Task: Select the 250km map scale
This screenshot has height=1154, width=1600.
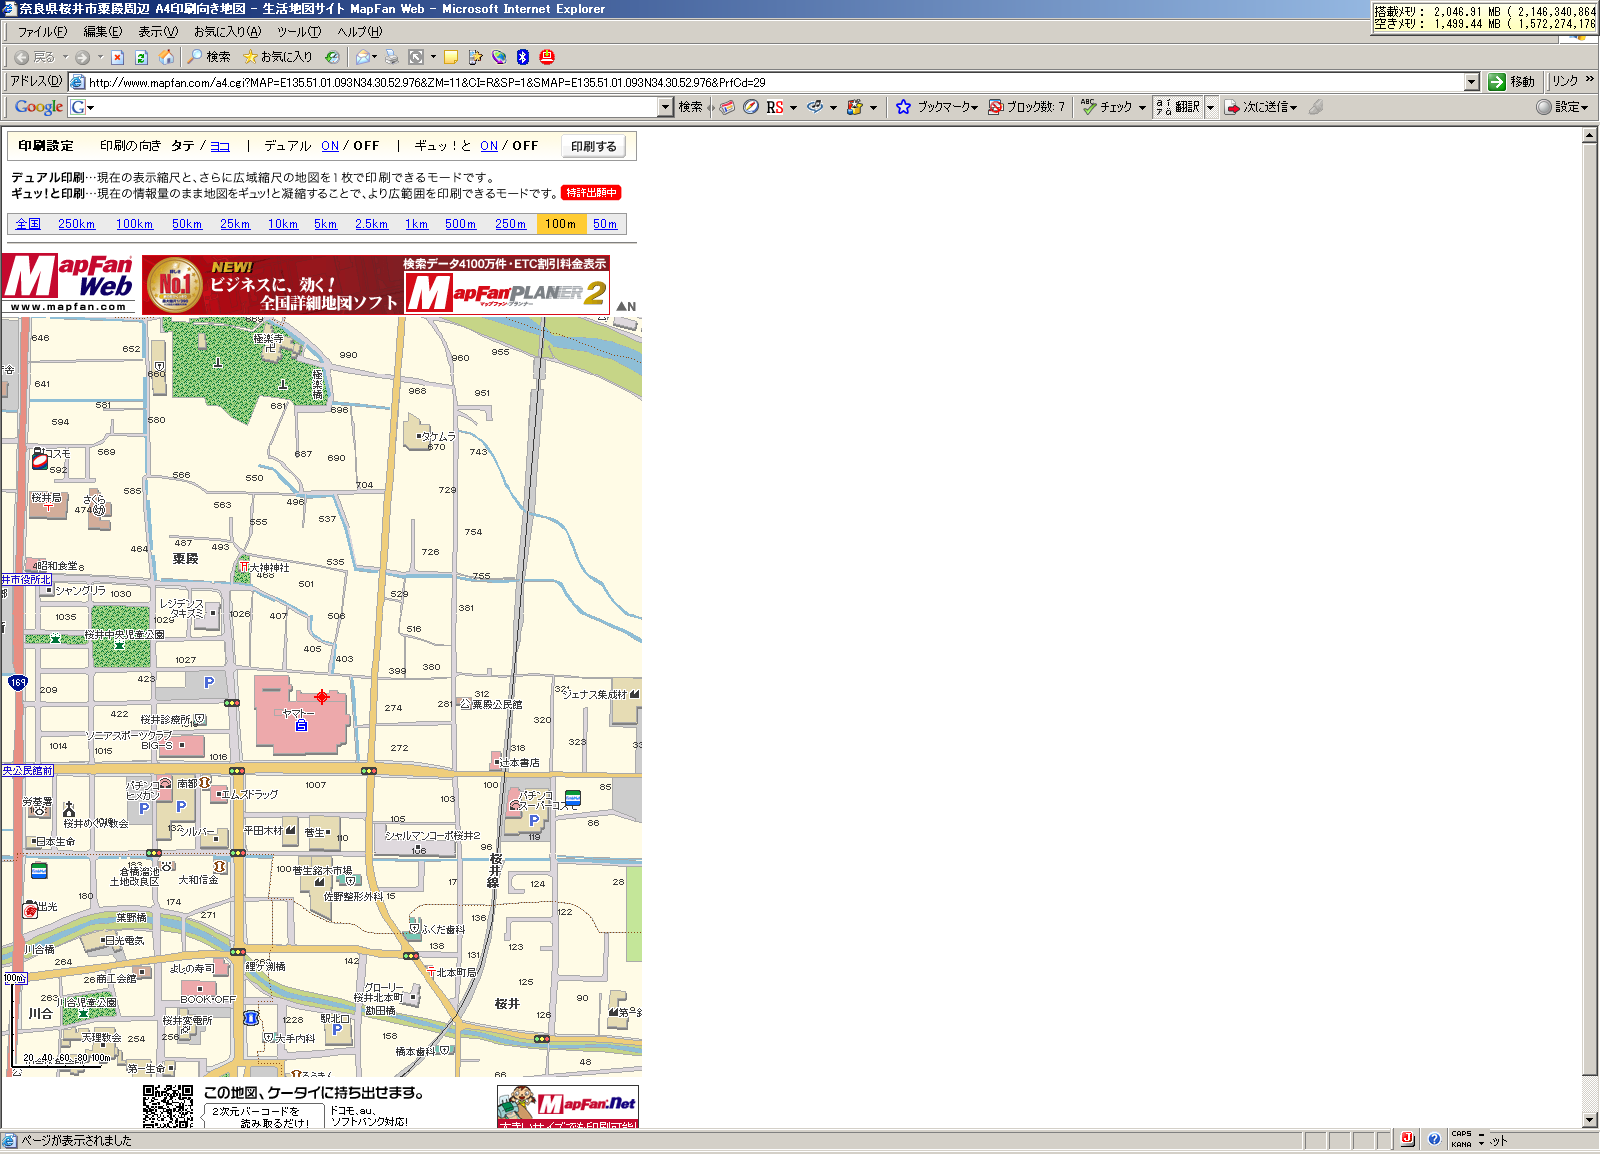Action: coord(76,224)
